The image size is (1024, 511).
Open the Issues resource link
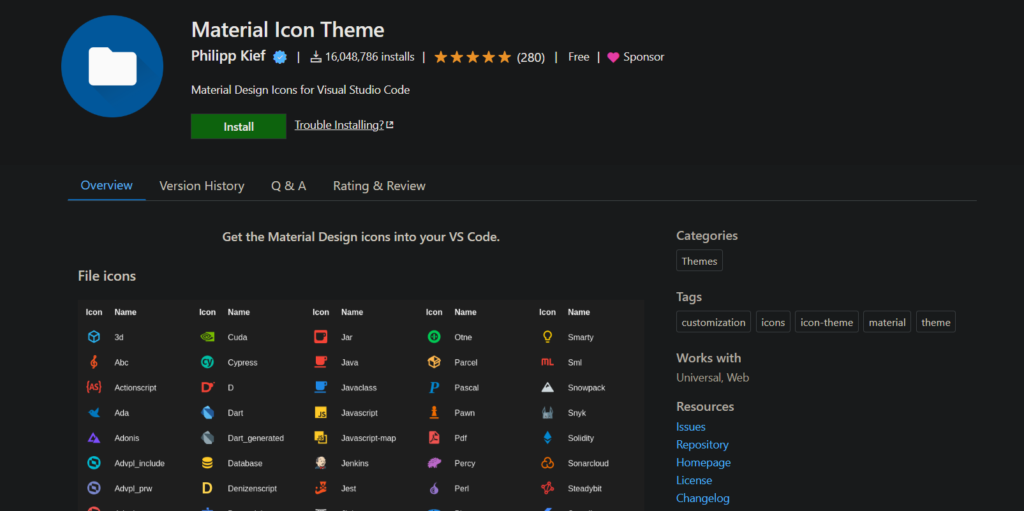[691, 427]
